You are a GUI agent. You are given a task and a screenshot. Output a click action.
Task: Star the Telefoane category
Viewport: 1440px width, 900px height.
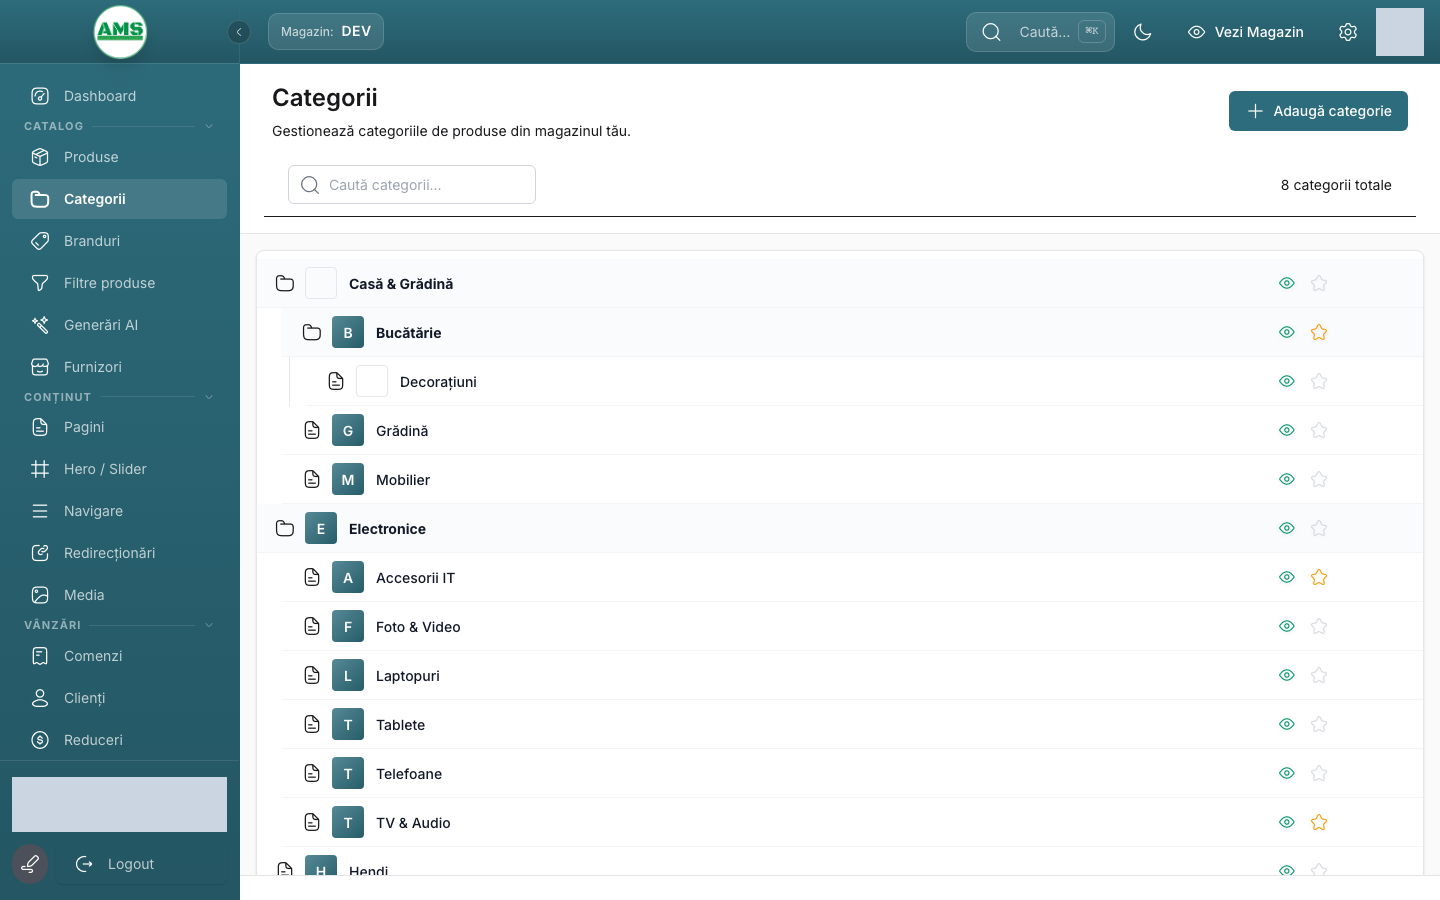click(1319, 774)
